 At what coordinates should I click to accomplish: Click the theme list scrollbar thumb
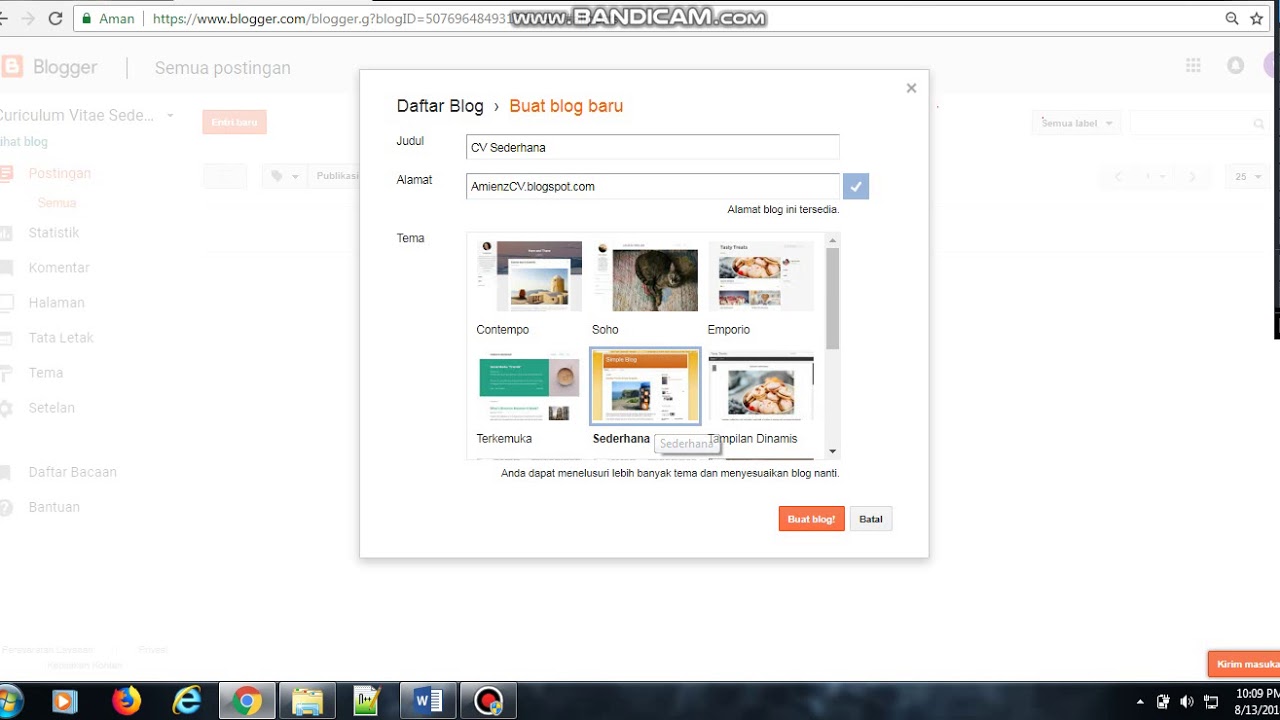(x=833, y=298)
